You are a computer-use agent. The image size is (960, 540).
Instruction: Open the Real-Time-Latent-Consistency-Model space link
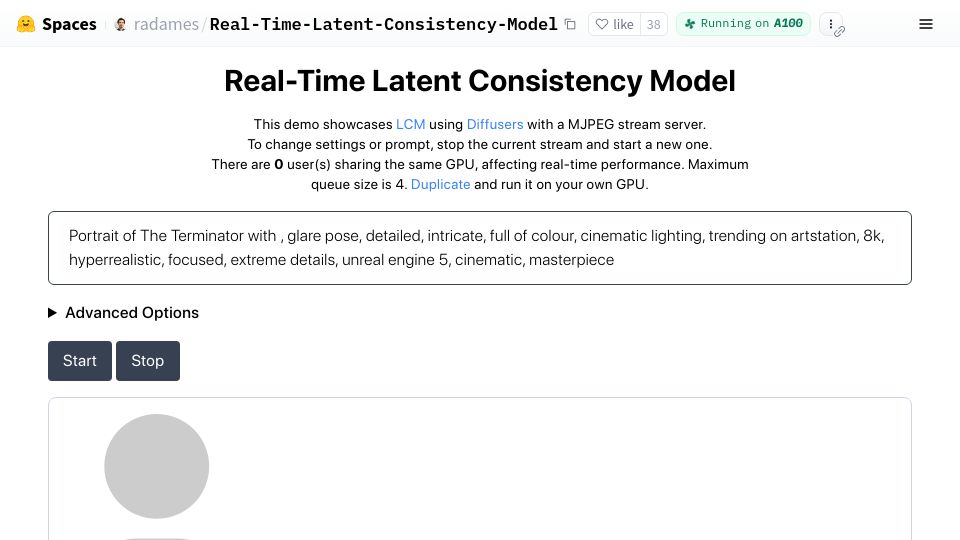coord(383,24)
